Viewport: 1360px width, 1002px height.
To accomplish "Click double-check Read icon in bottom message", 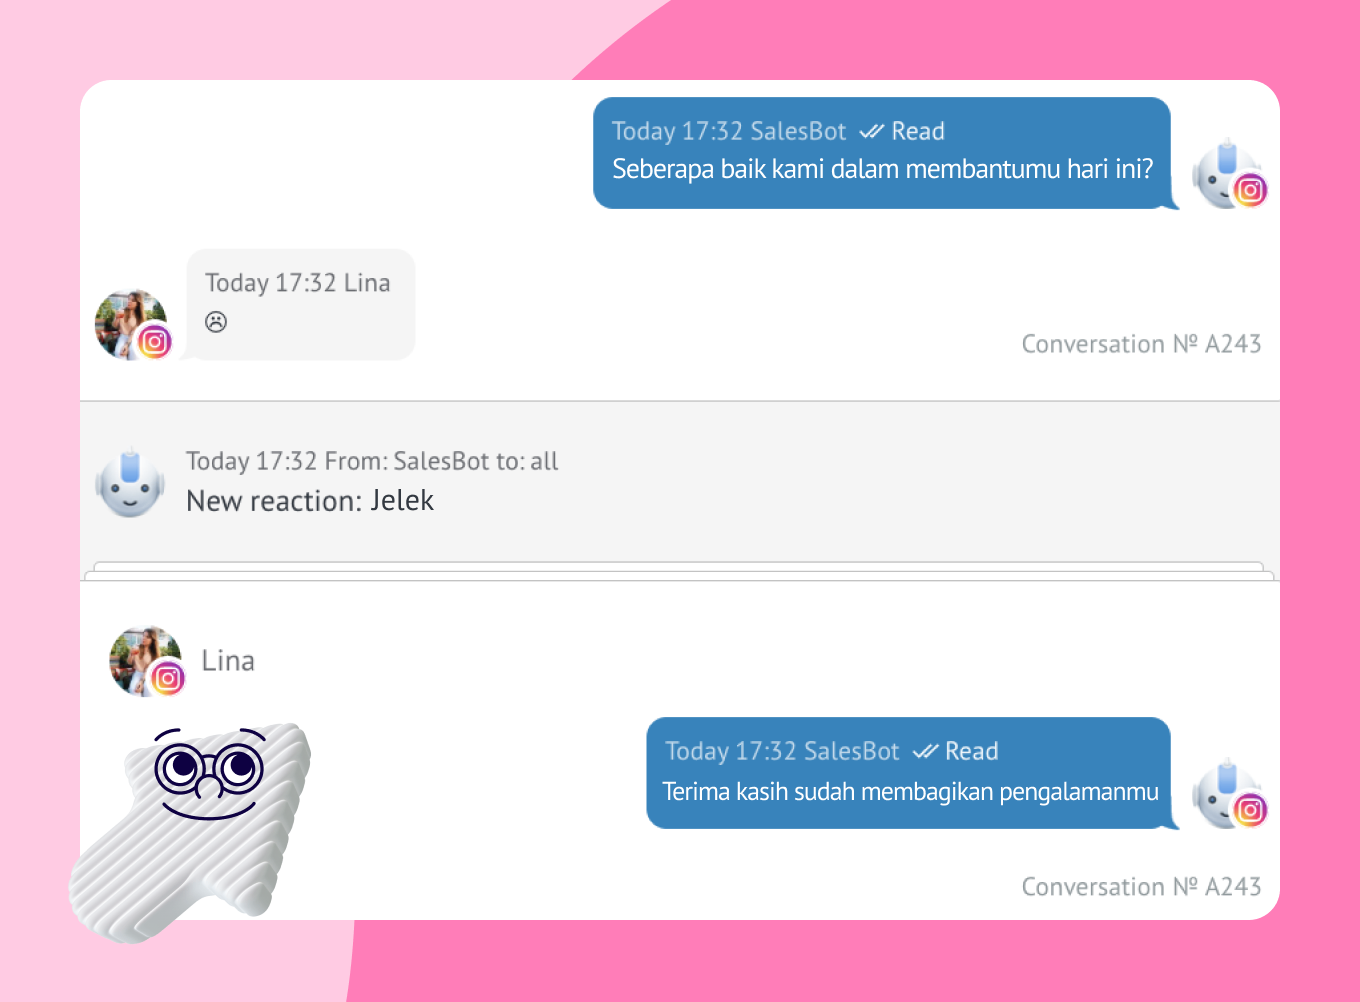I will pos(926,751).
